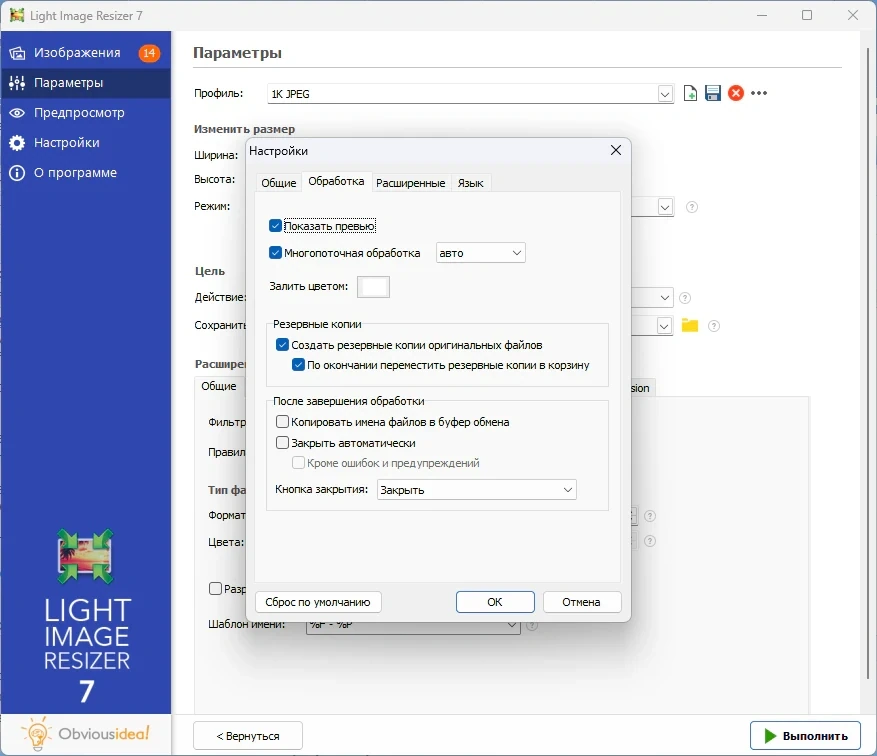Viewport: 877px width, 756px height.
Task: Click the orange 14 images badge
Action: 149,53
